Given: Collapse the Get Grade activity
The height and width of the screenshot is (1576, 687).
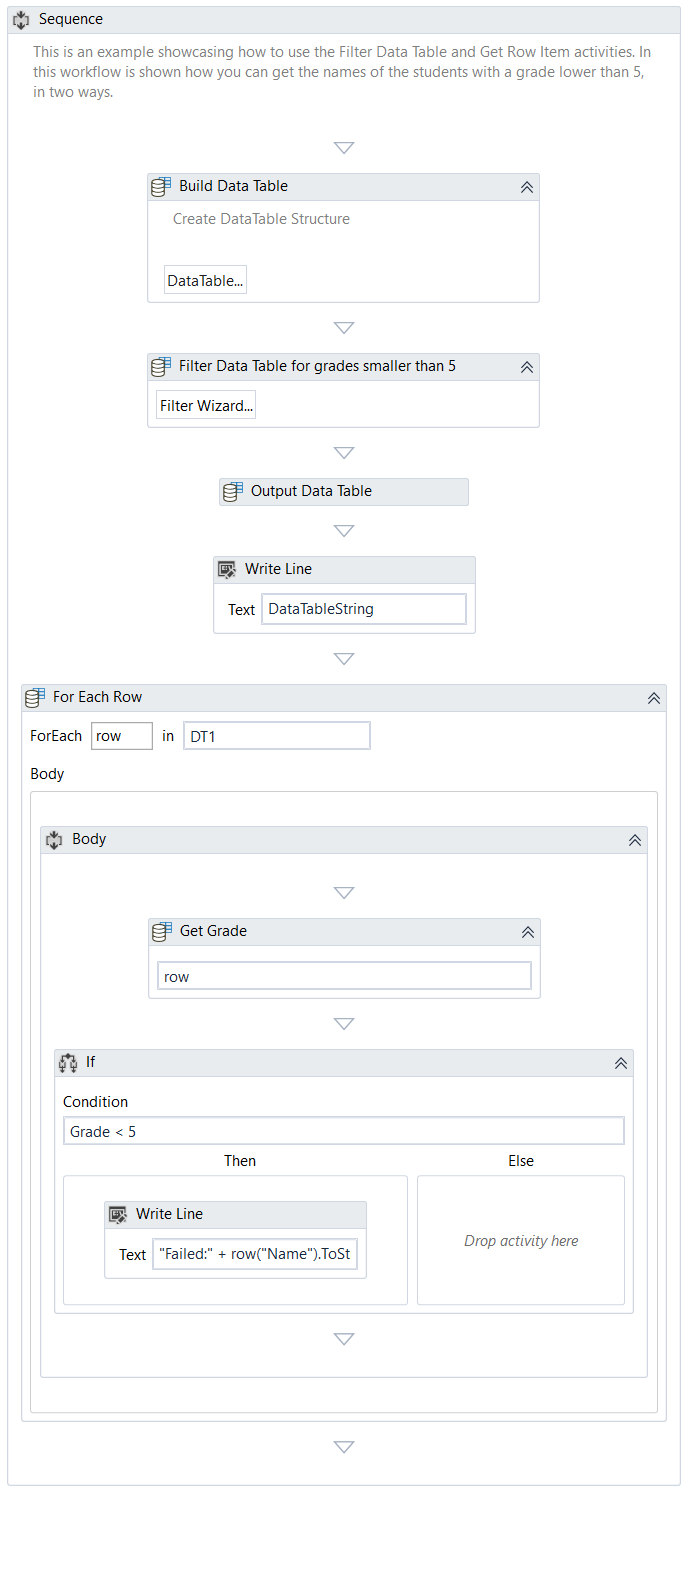Looking at the screenshot, I should coord(528,932).
